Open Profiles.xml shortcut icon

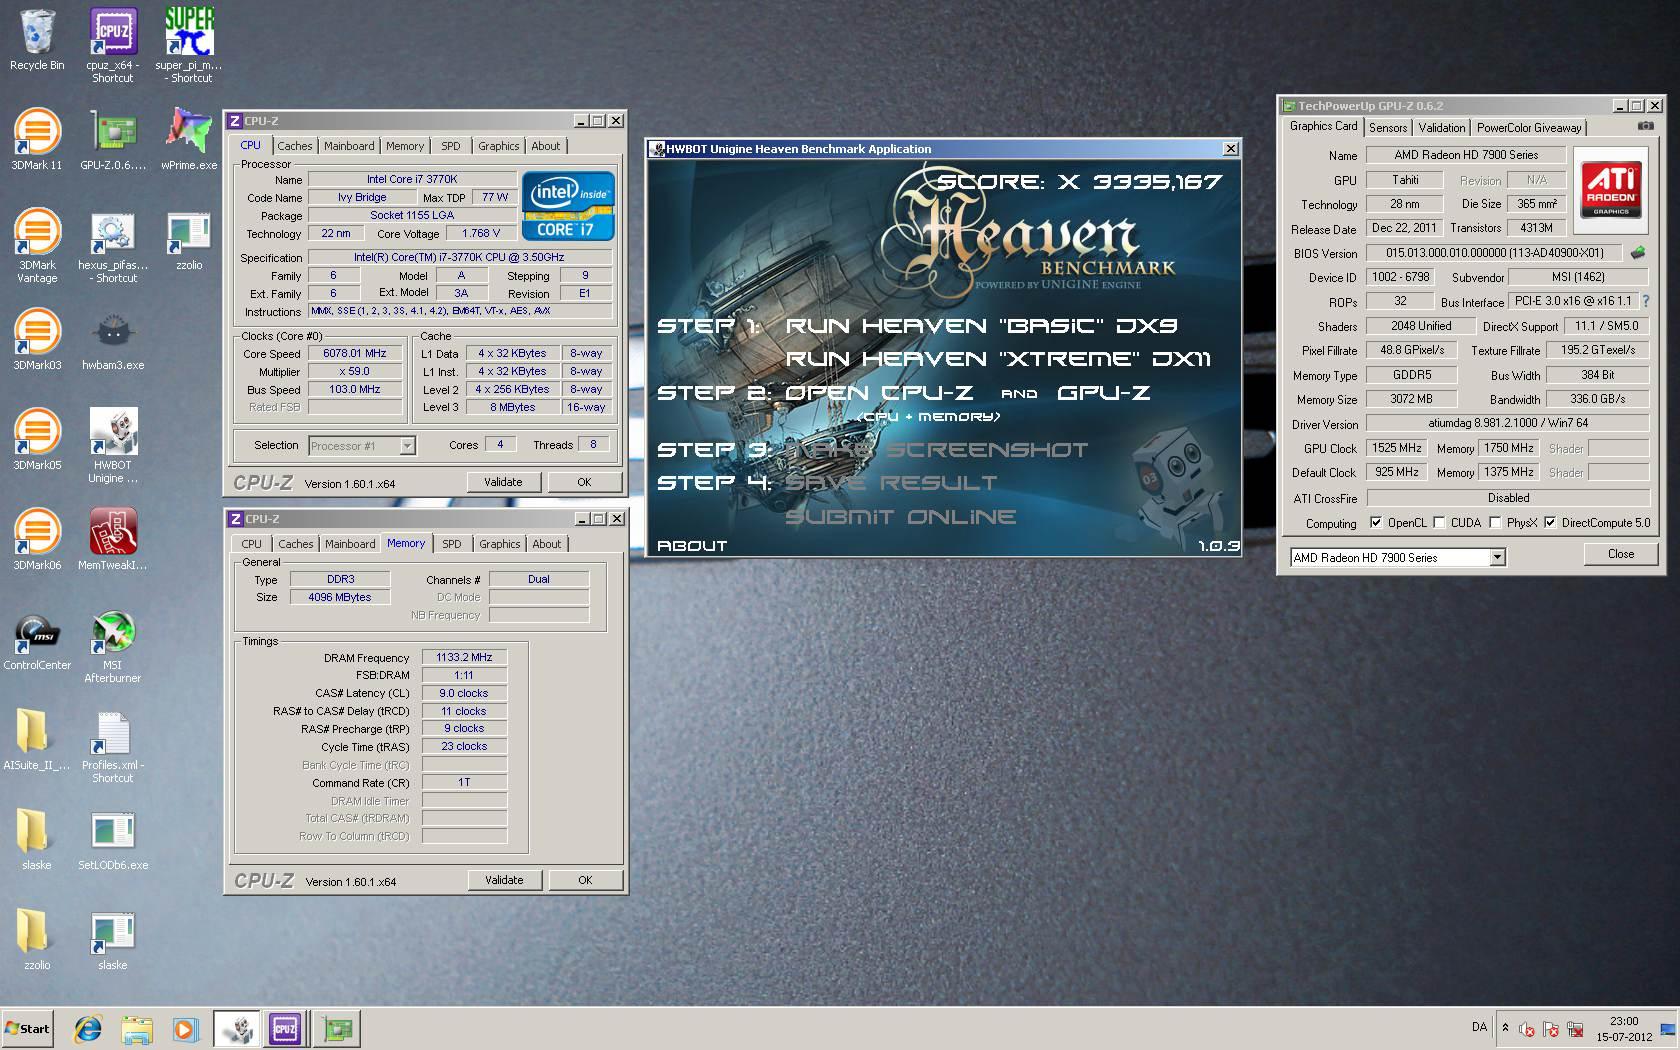point(113,746)
